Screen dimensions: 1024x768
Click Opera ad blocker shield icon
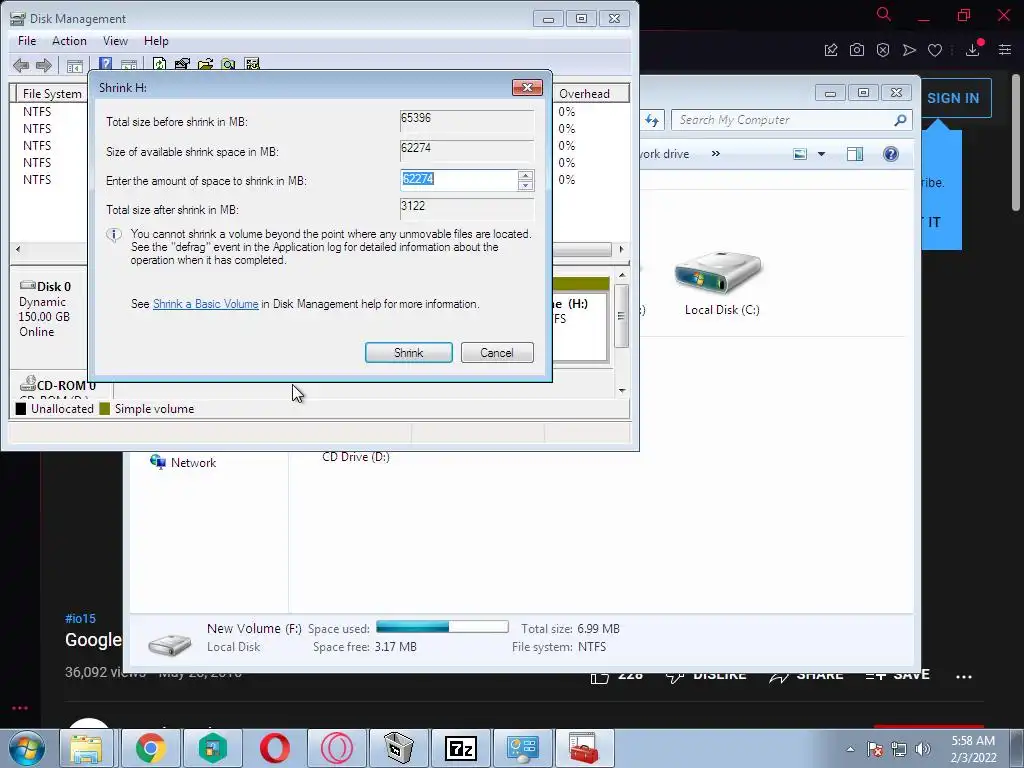click(x=883, y=50)
